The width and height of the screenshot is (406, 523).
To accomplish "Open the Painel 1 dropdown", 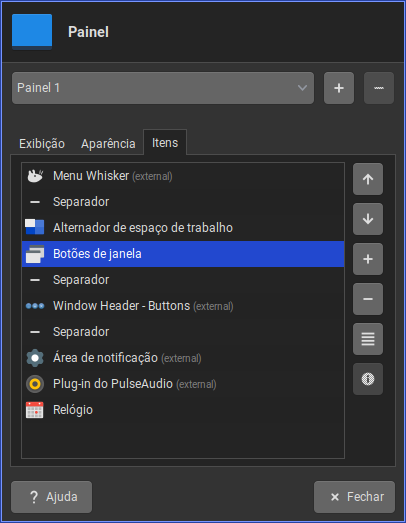I will pyautogui.click(x=163, y=88).
